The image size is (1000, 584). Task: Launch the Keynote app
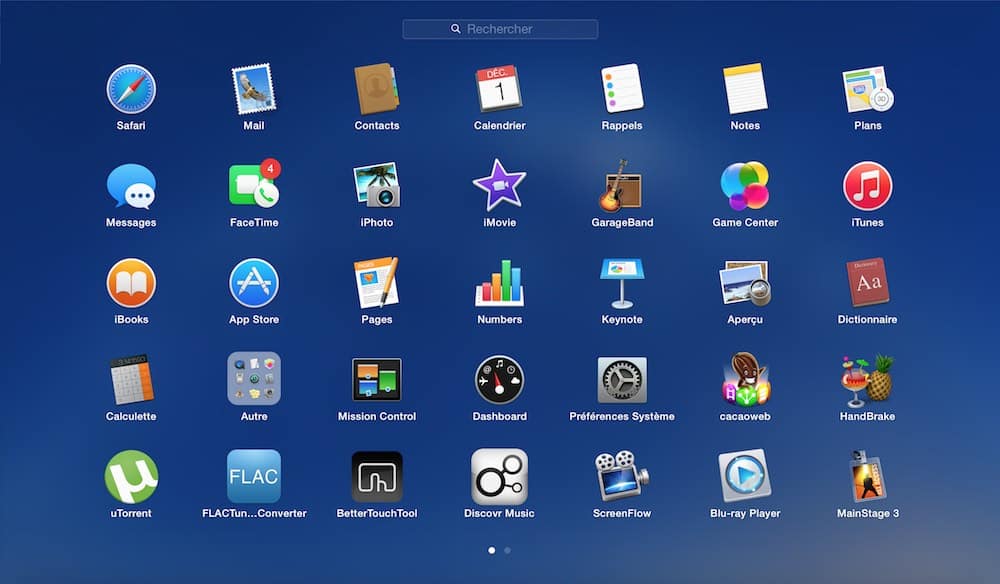tap(622, 283)
